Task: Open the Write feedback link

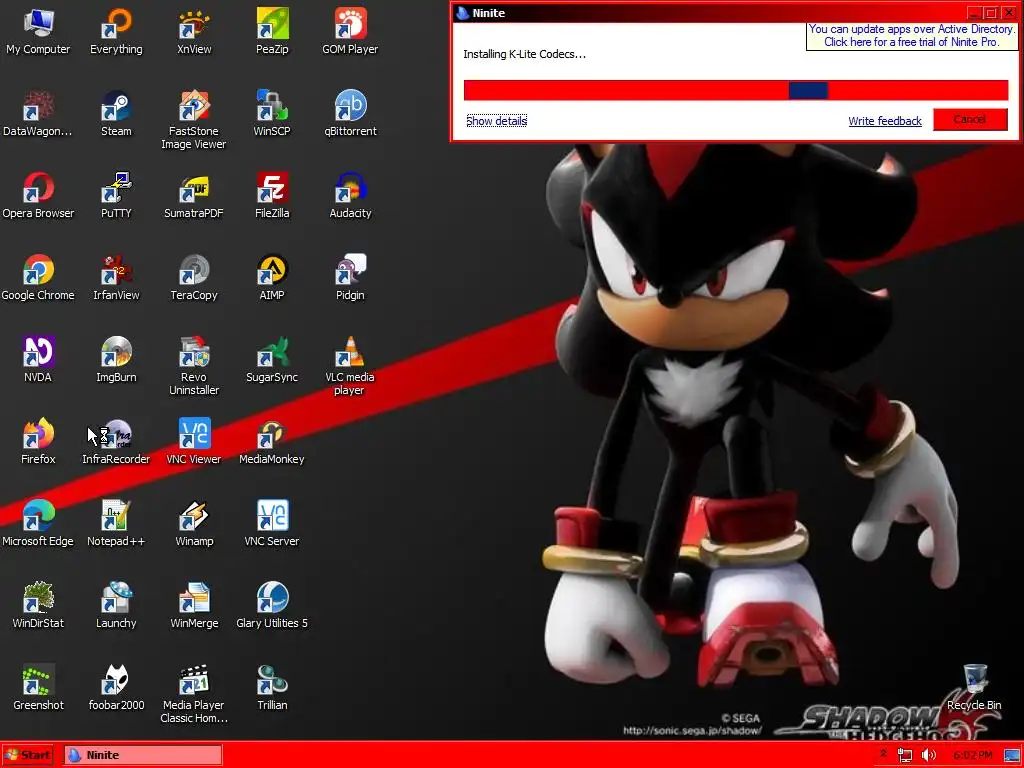Action: (x=885, y=121)
